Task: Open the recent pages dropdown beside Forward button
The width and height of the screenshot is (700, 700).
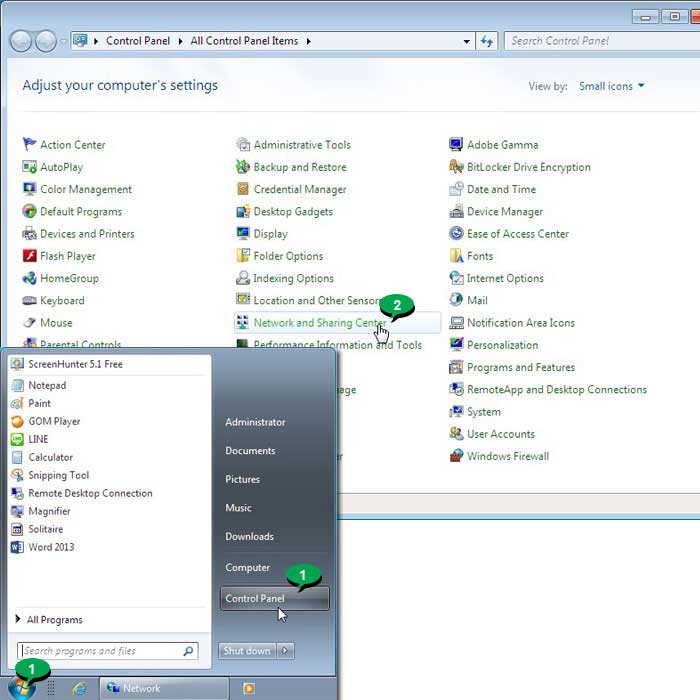Action: pos(63,42)
